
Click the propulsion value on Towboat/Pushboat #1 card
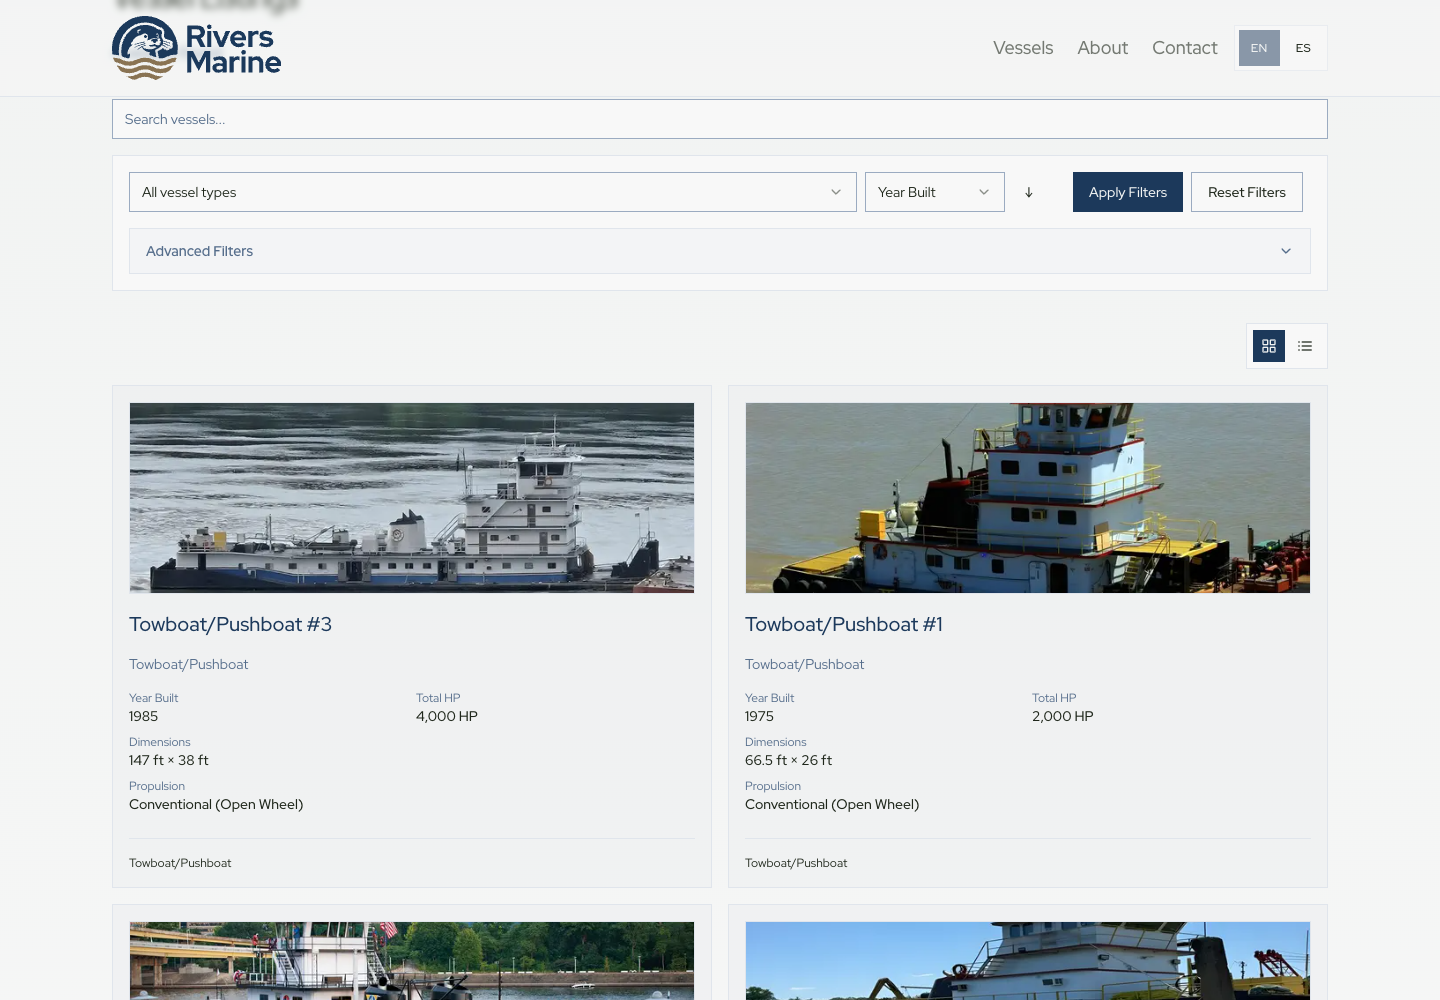pos(832,804)
